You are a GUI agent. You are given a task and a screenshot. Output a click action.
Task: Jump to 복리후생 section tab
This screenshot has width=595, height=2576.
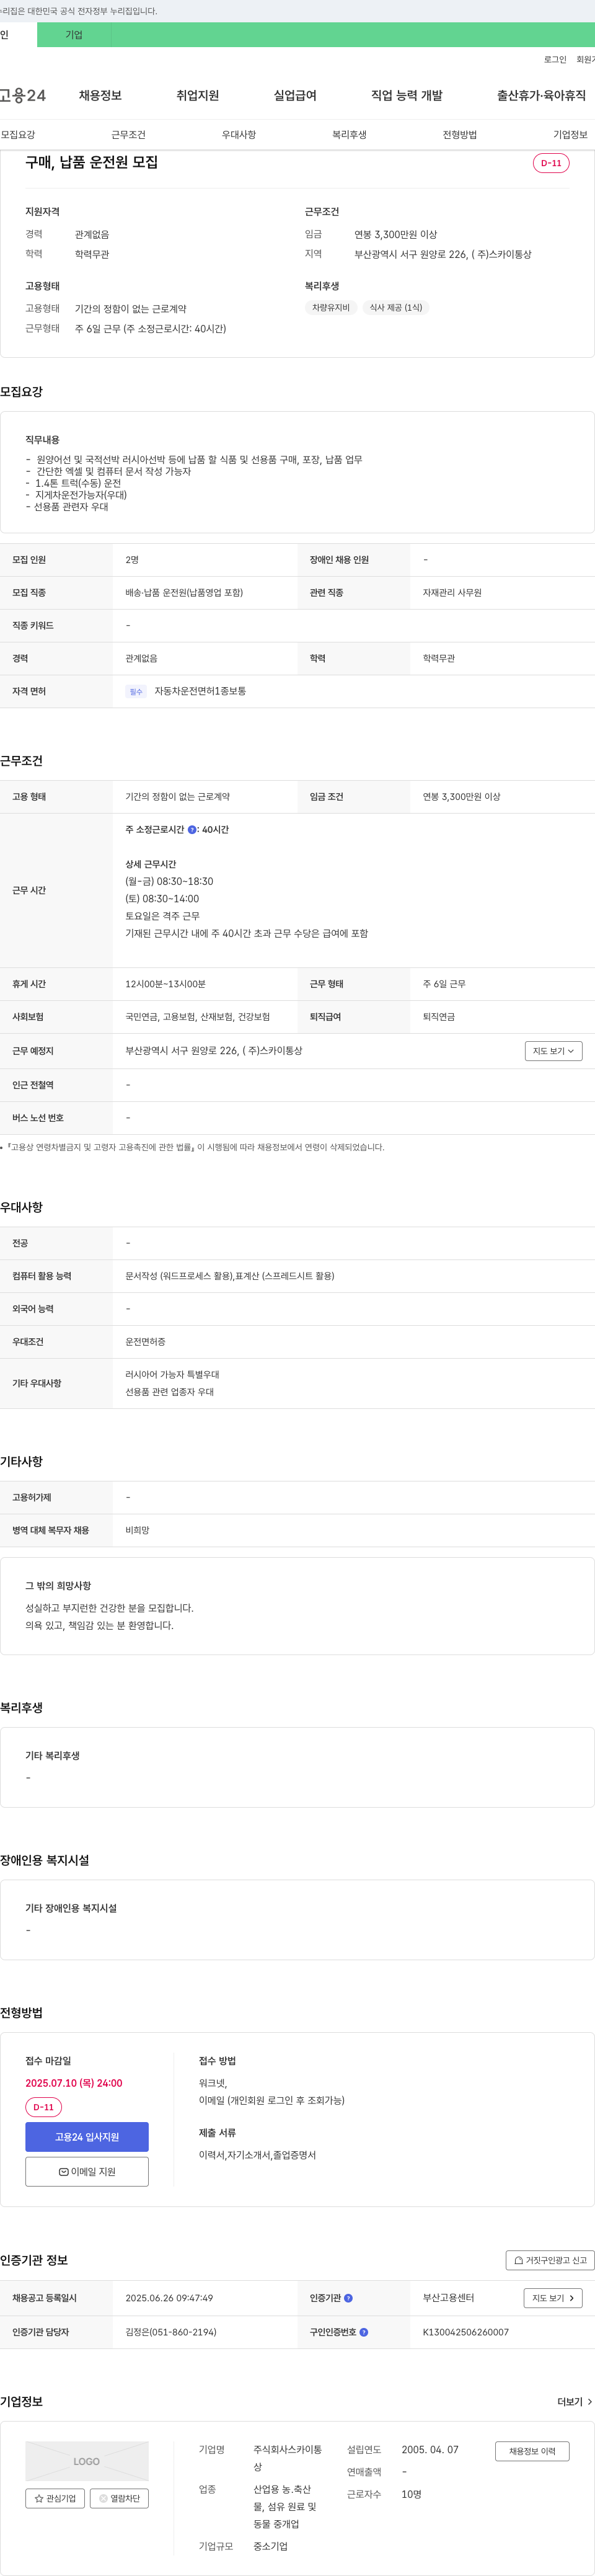[349, 135]
